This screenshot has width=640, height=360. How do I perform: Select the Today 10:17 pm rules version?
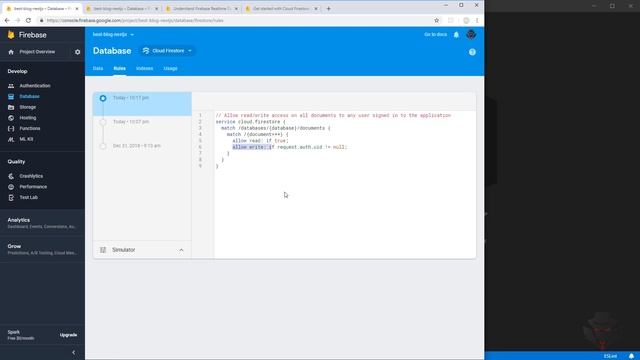(142, 104)
